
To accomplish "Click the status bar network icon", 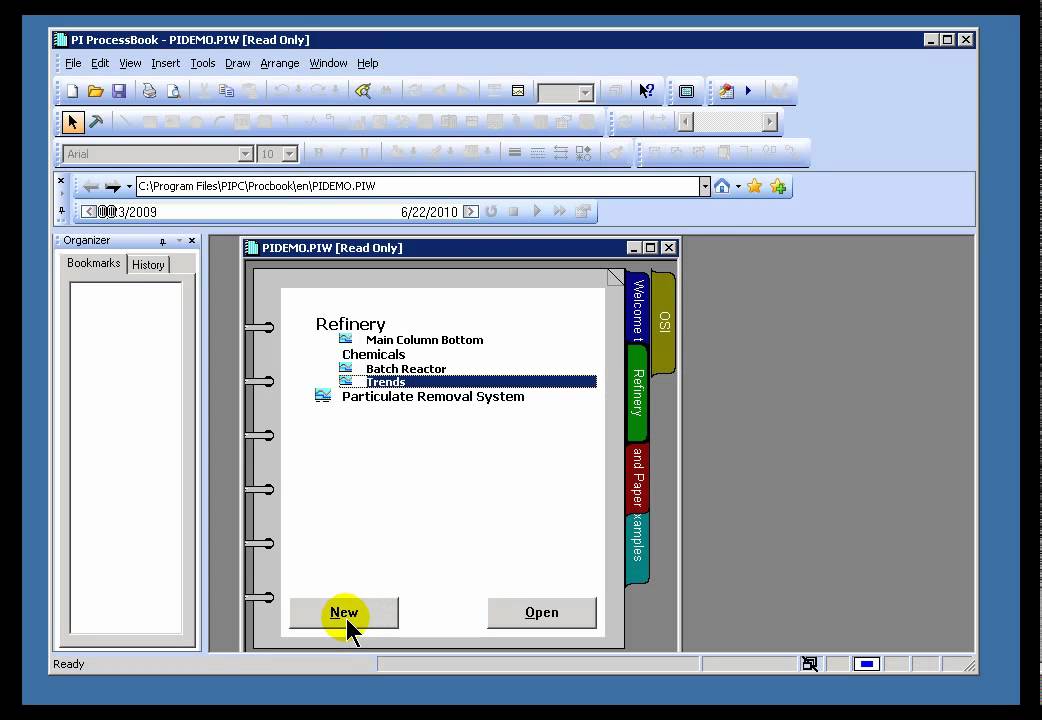I will click(809, 663).
